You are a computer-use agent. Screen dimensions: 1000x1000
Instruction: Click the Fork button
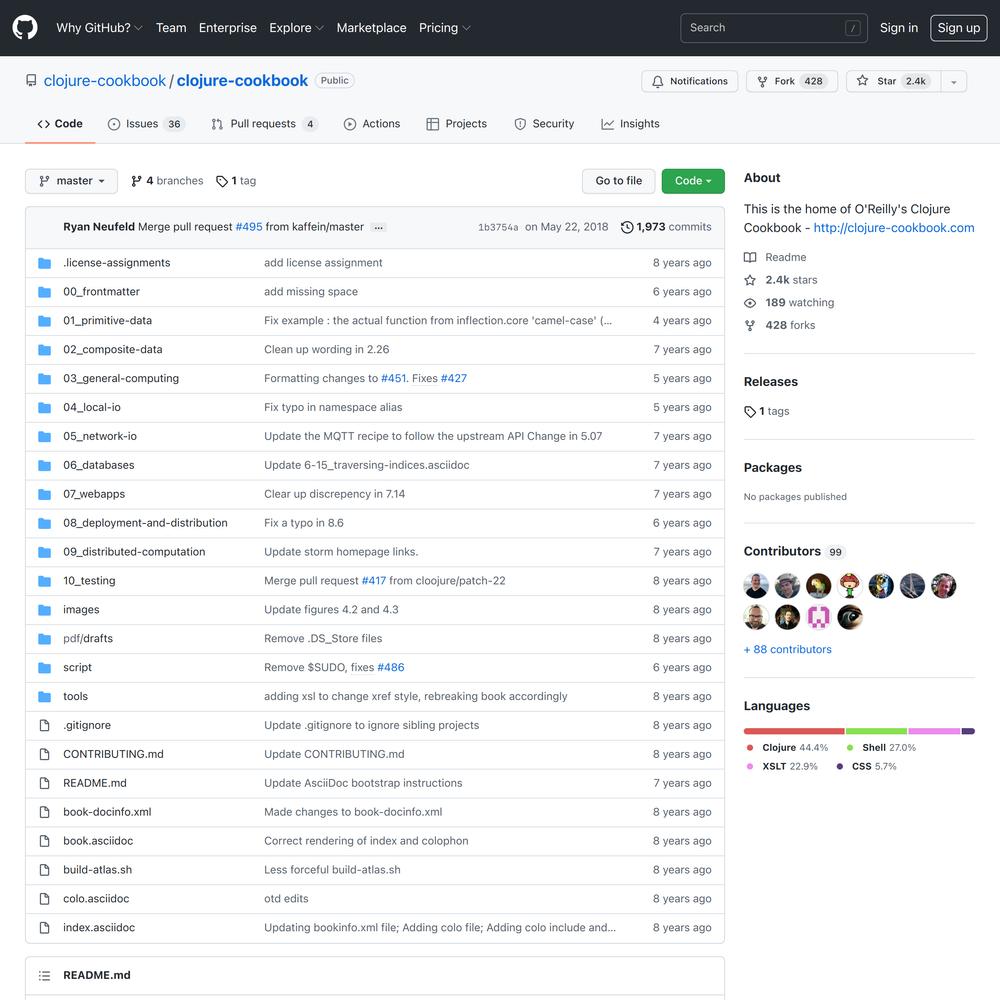(791, 82)
